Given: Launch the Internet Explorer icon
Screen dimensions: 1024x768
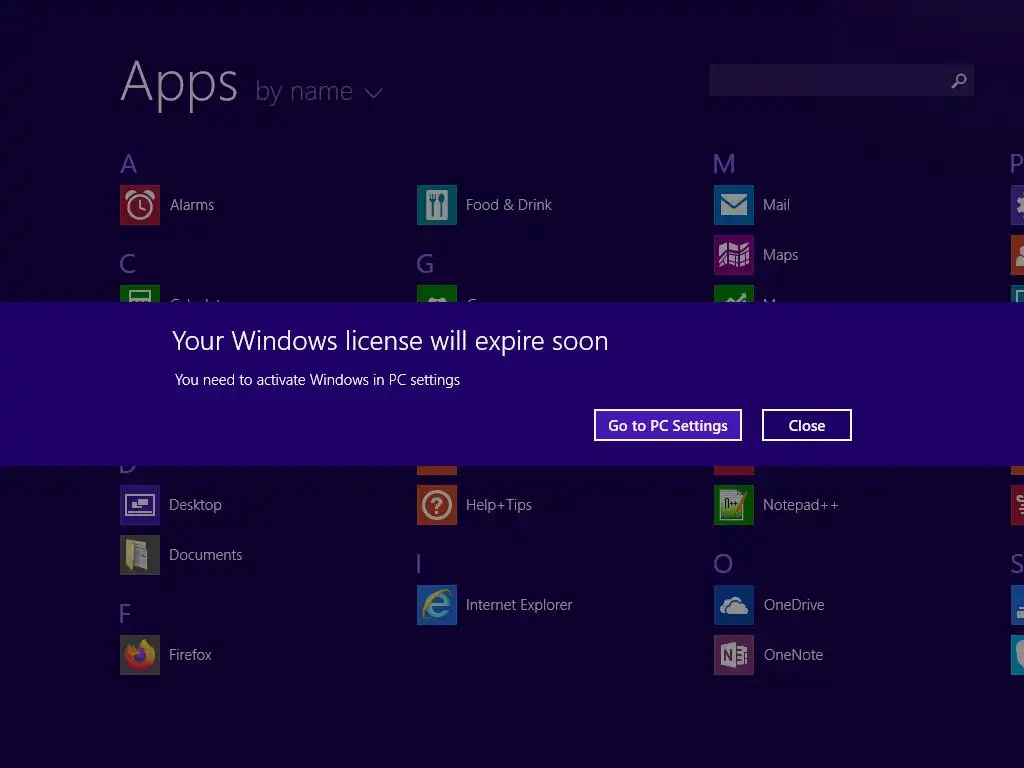Looking at the screenshot, I should click(437, 605).
